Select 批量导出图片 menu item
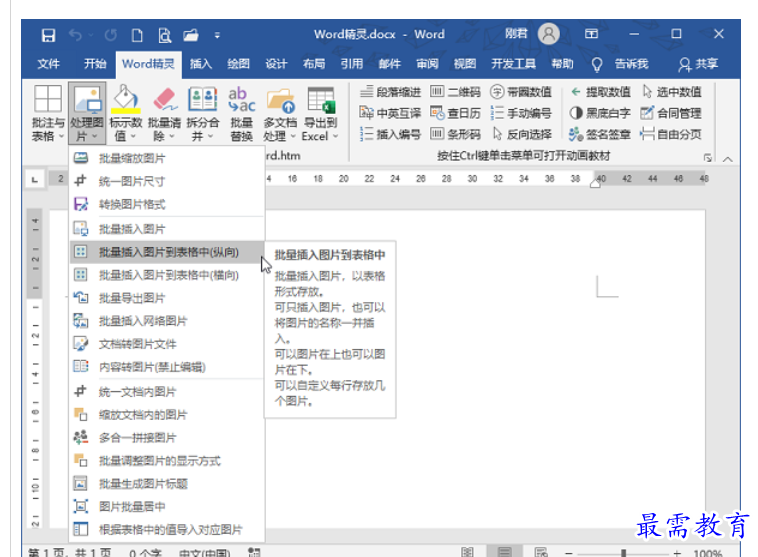 pos(167,298)
